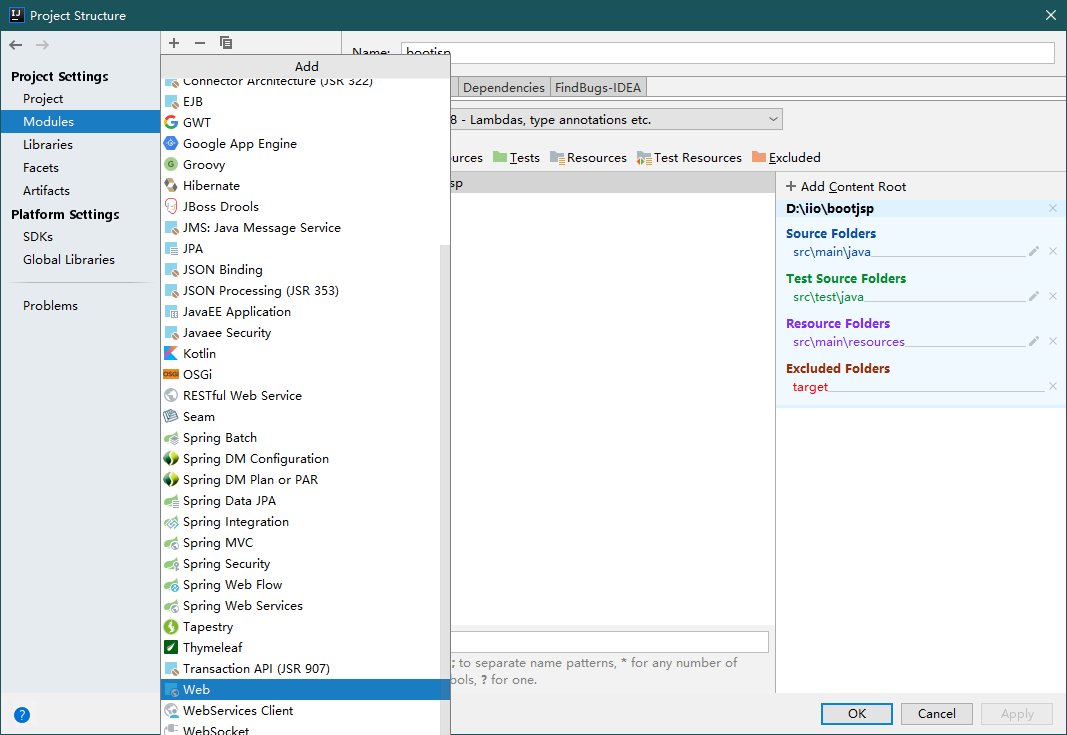Click Add Content Root
This screenshot has height=735, width=1067.
click(x=846, y=186)
